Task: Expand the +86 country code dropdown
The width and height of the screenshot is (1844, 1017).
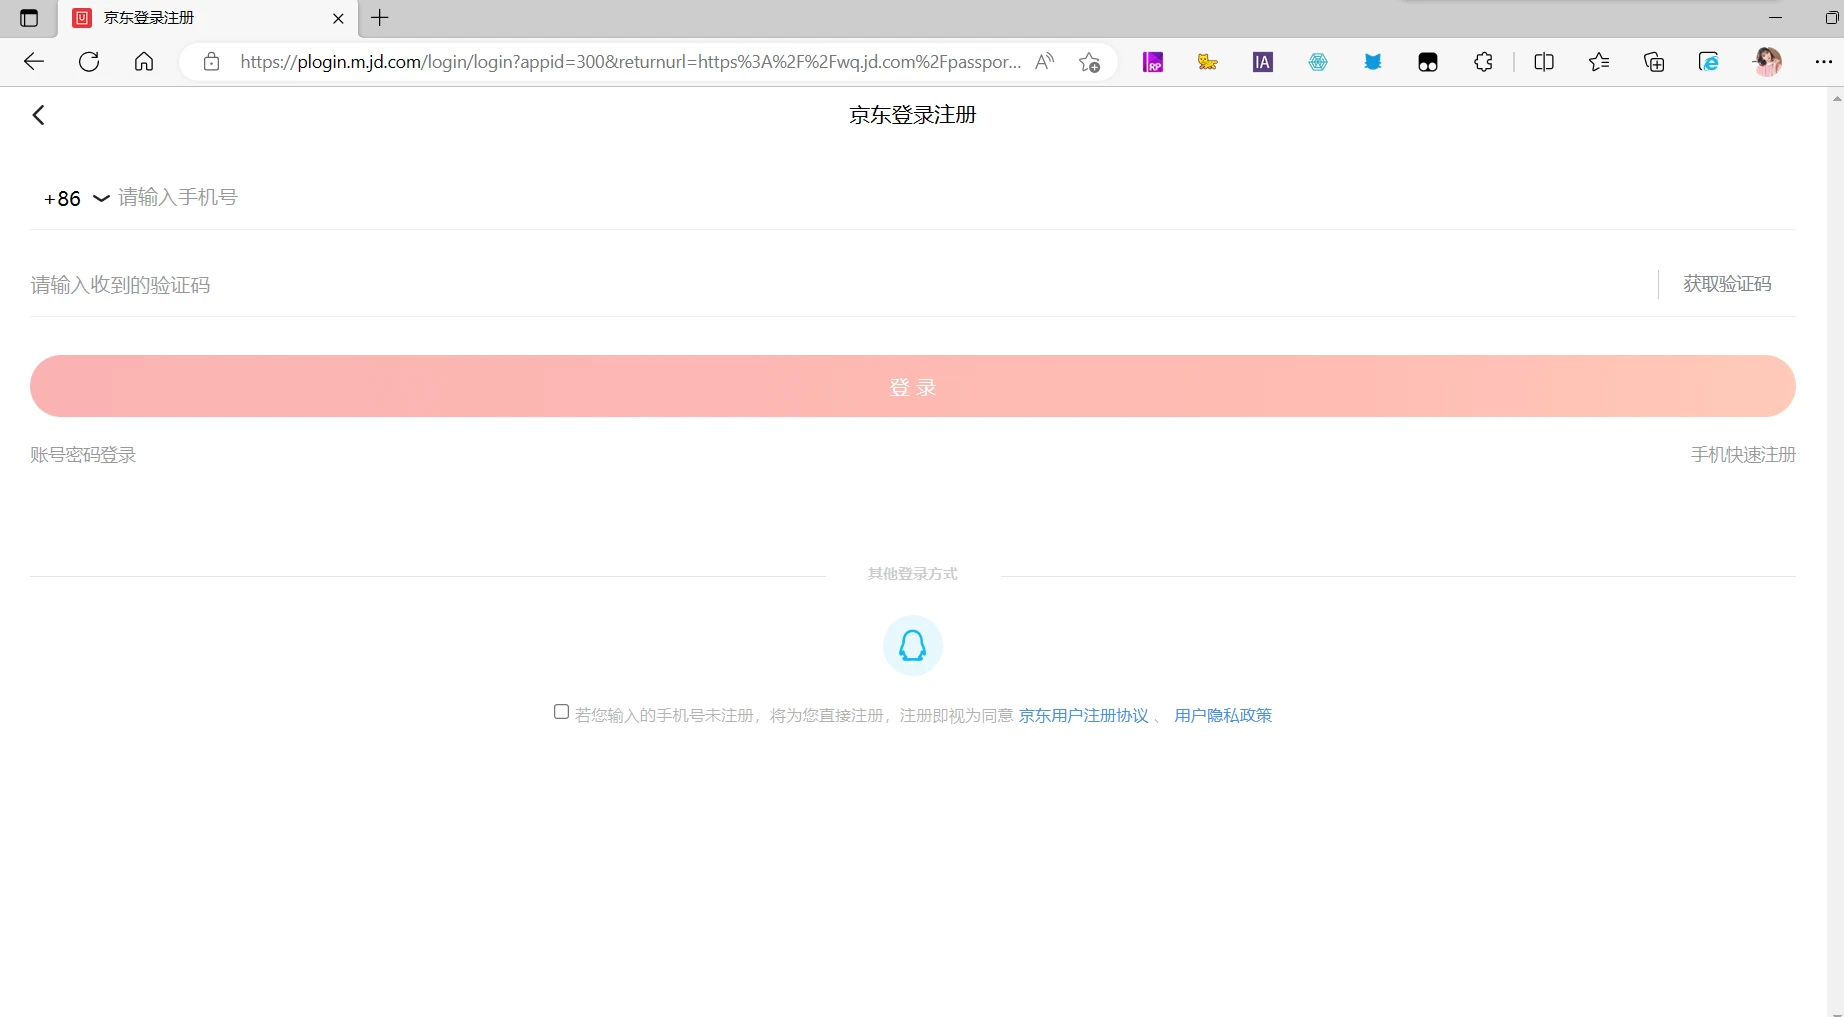Action: point(76,198)
